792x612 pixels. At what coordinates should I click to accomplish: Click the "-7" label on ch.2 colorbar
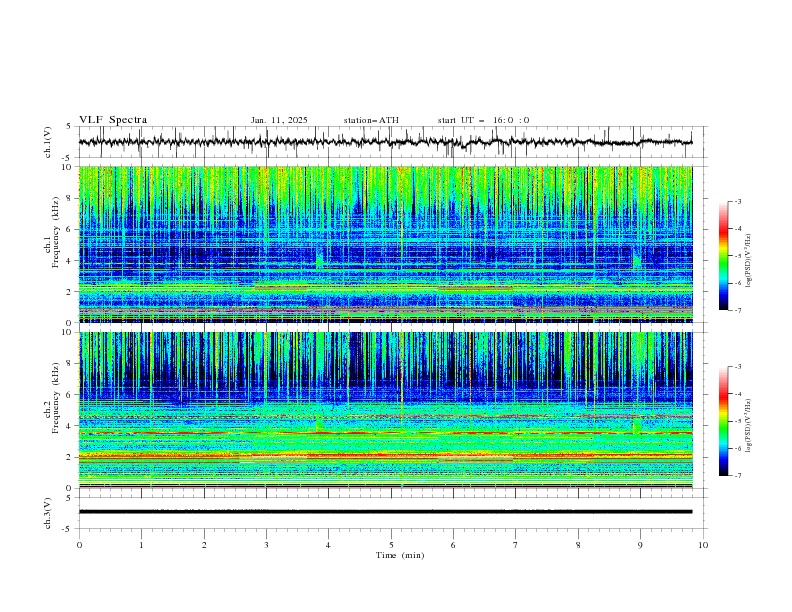737,475
